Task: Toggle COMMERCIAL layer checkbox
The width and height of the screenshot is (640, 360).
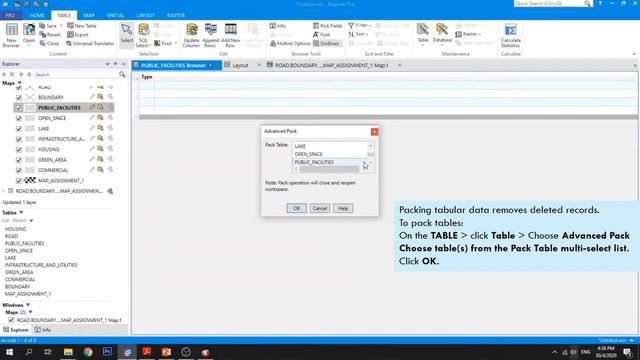Action: pyautogui.click(x=19, y=170)
